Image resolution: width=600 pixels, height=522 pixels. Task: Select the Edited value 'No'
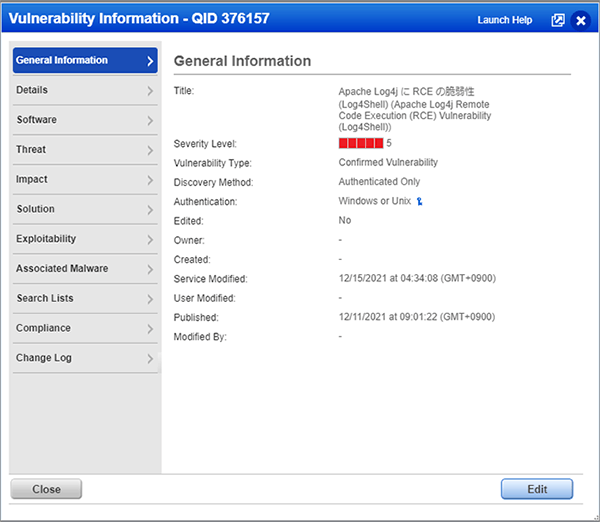coord(345,220)
